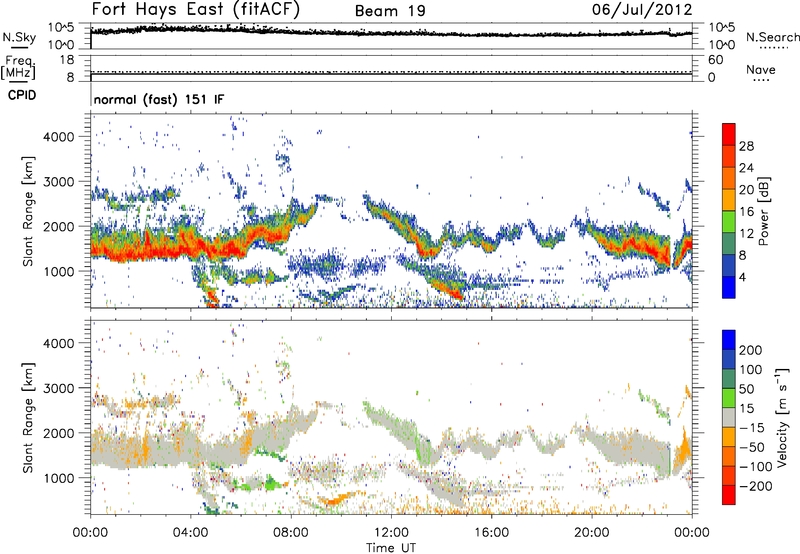Select the Freq. [MHz] axis label
Viewport: 800px width, 554px height.
18,67
